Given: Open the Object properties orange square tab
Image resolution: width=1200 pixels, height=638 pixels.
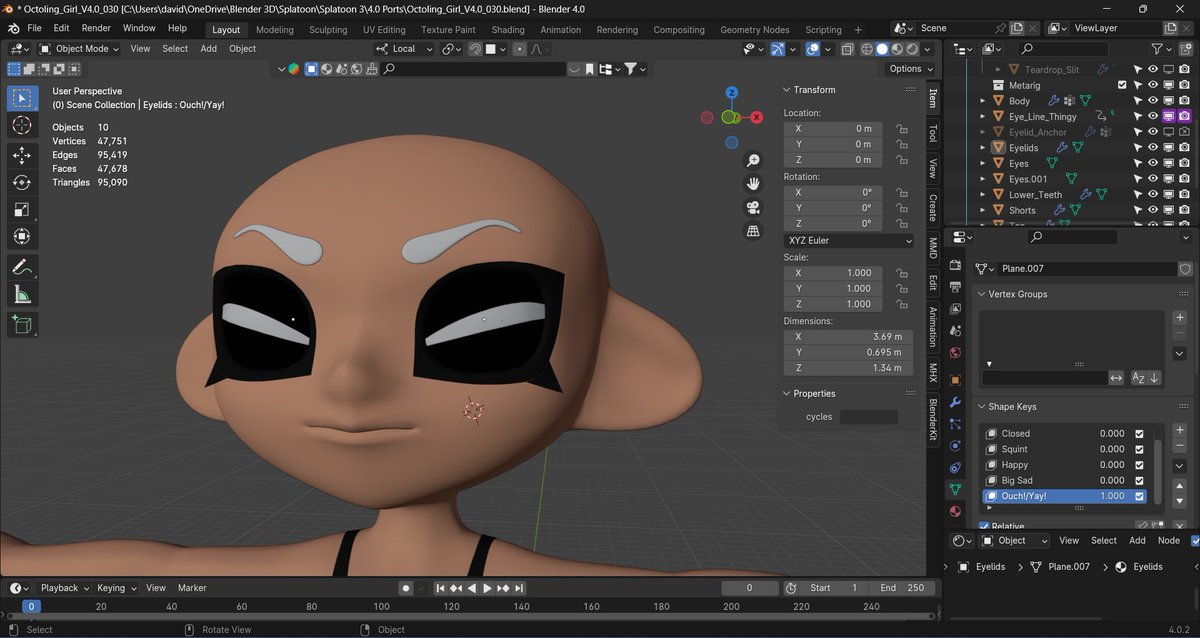Looking at the screenshot, I should pos(955,380).
